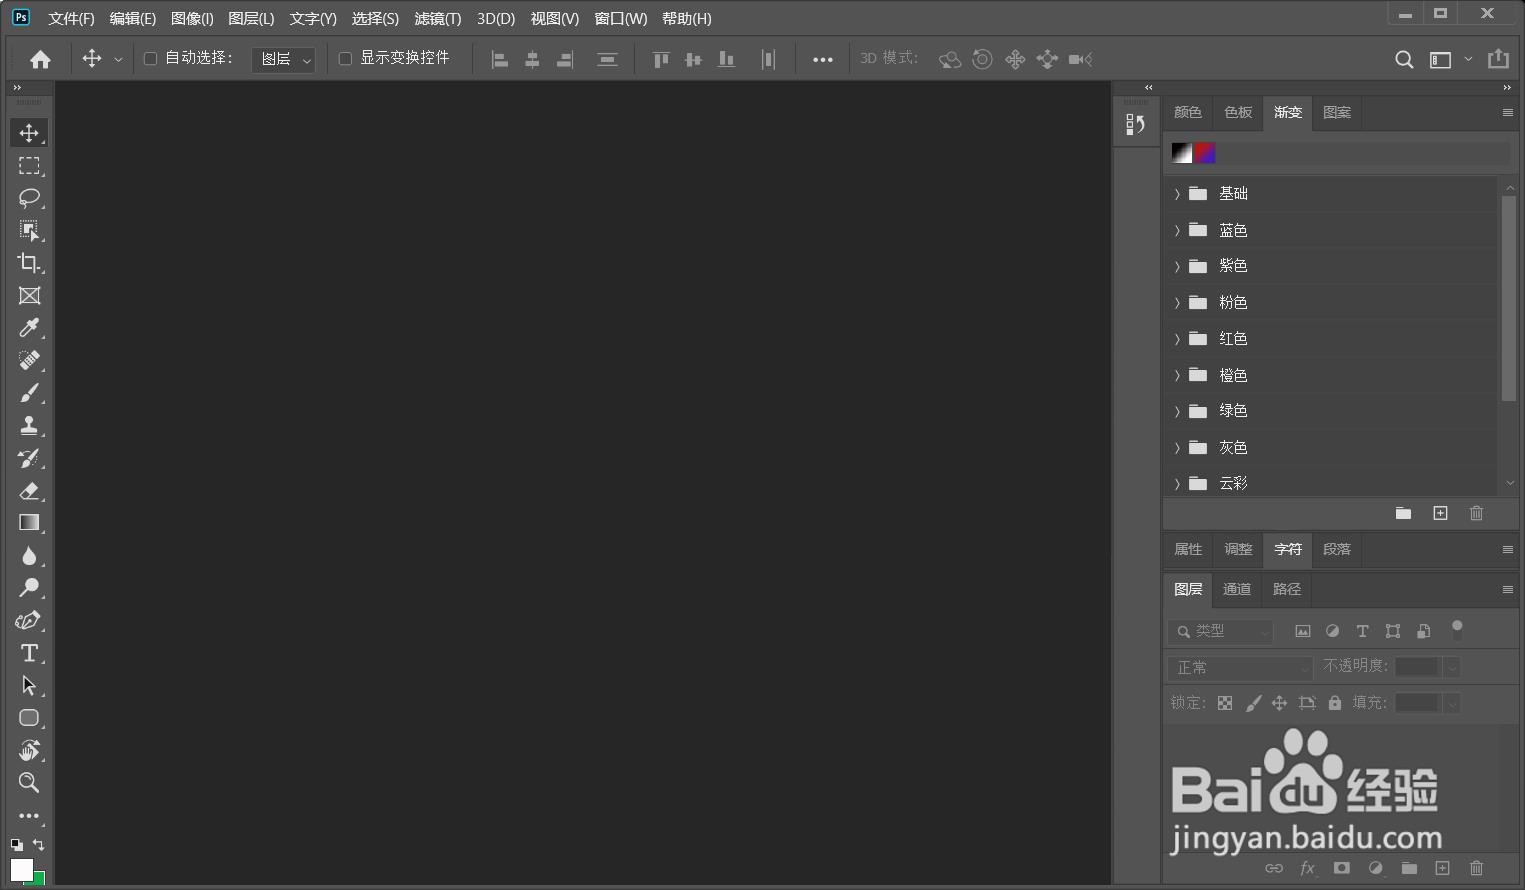1525x890 pixels.
Task: Click the black-white recent gradient swatch
Action: coord(1182,153)
